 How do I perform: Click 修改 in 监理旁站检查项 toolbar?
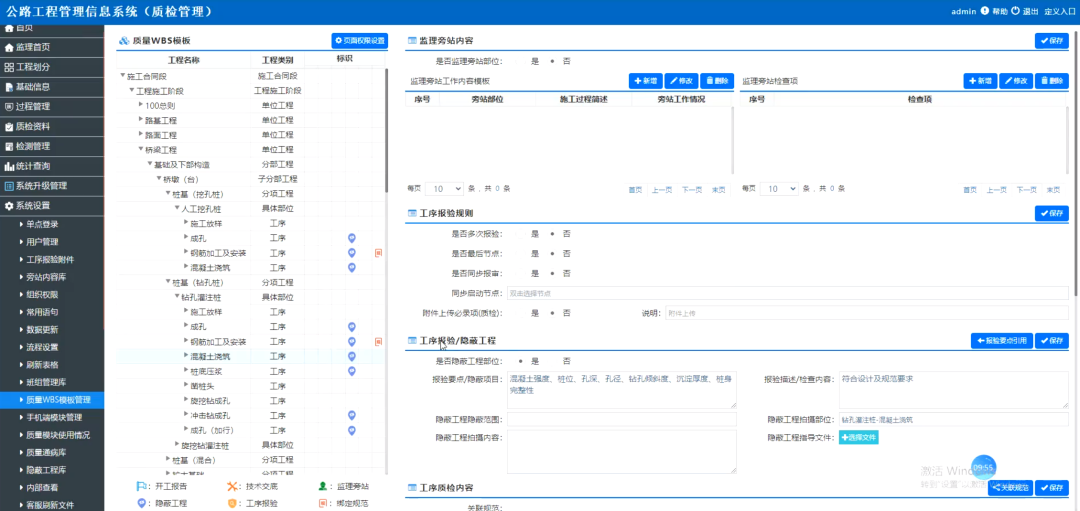coord(1016,81)
